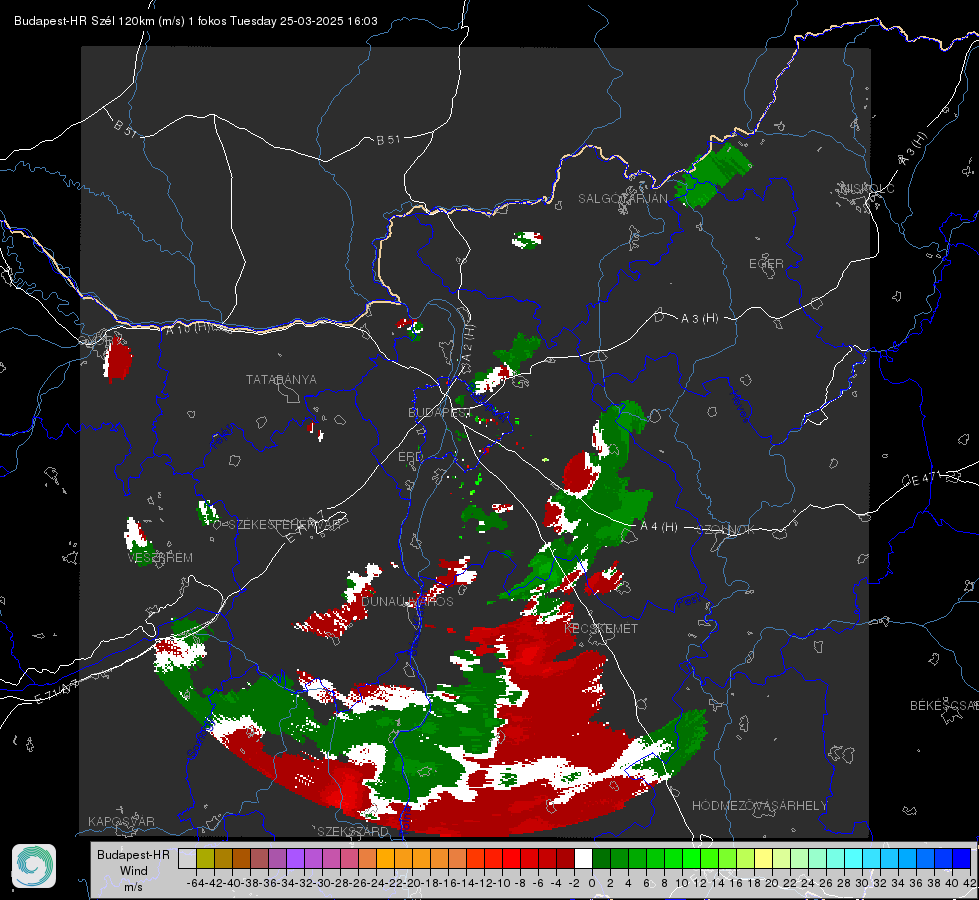Viewport: 979px width, 900px height.
Task: Select the white zero-velocity legend swatch
Action: pyautogui.click(x=583, y=858)
